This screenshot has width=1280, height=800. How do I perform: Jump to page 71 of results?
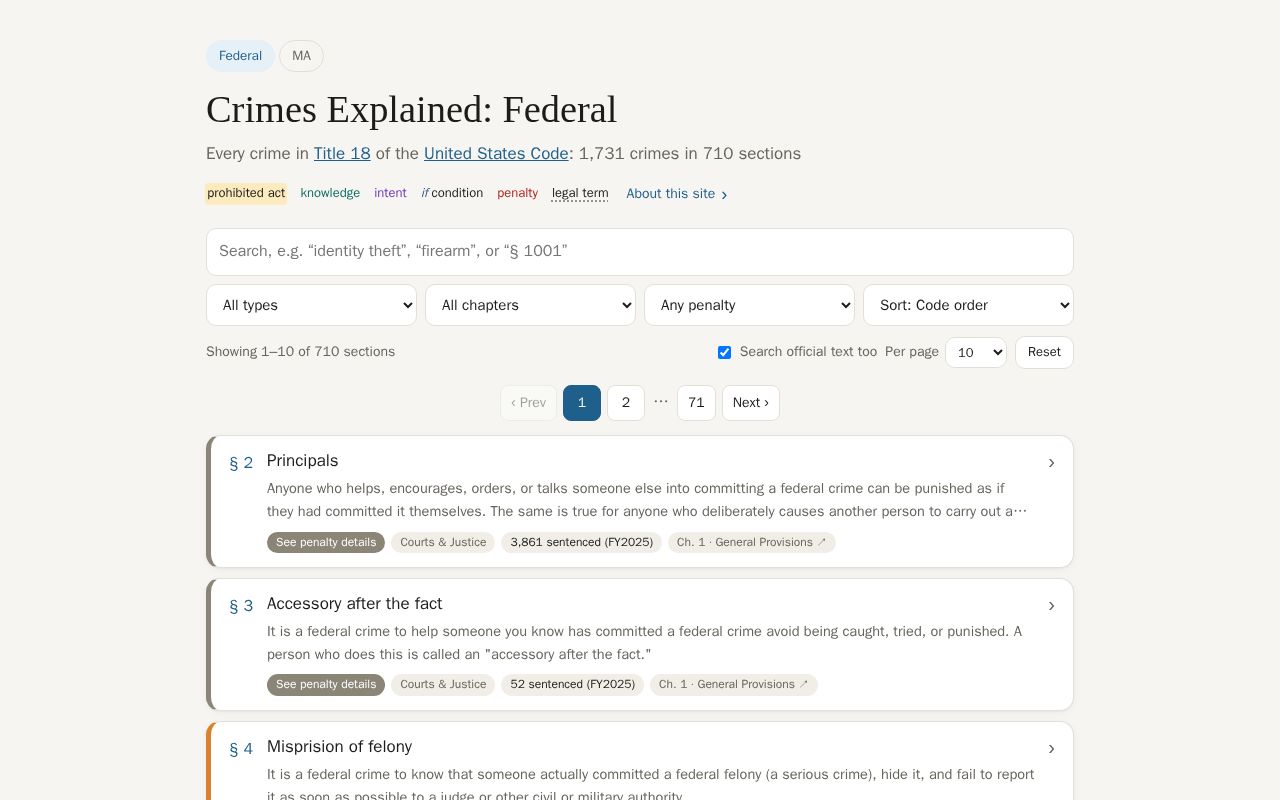pyautogui.click(x=696, y=403)
